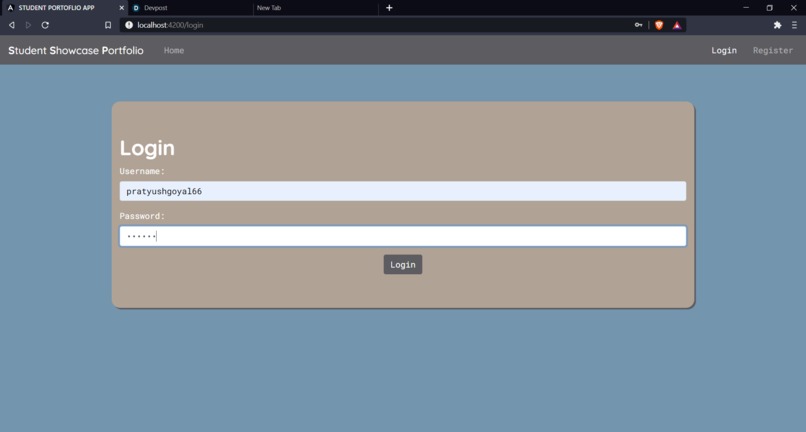The width and height of the screenshot is (806, 432).
Task: Open the saved passwords key icon
Action: click(x=638, y=25)
